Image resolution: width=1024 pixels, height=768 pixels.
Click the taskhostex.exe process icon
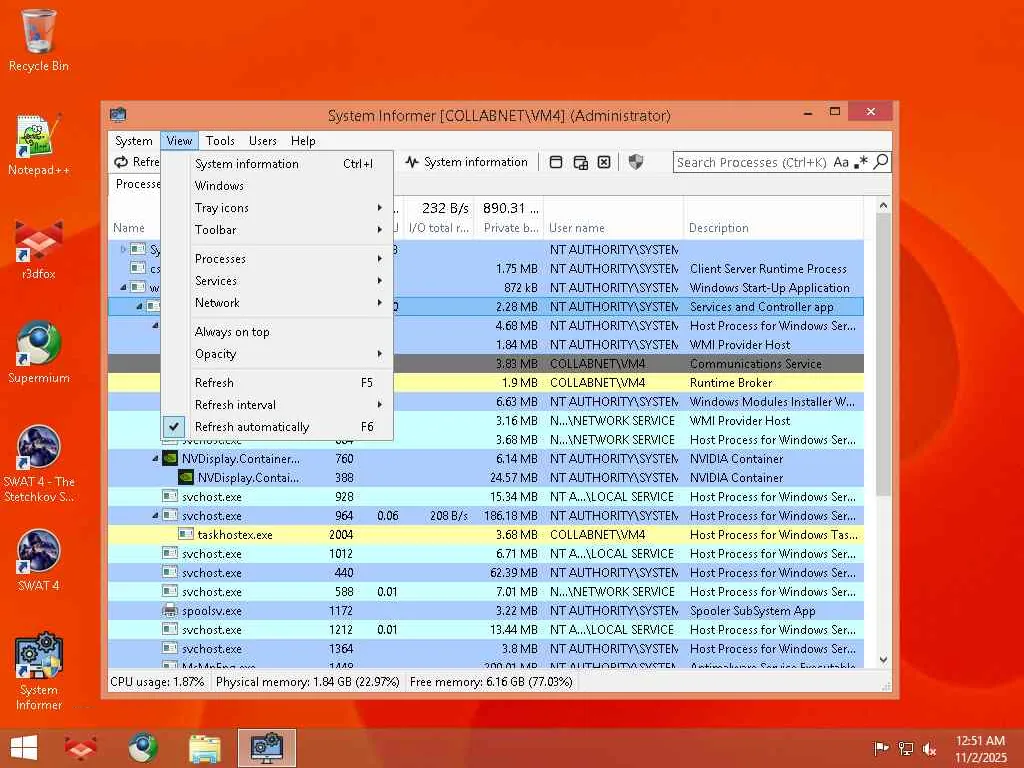click(x=185, y=534)
